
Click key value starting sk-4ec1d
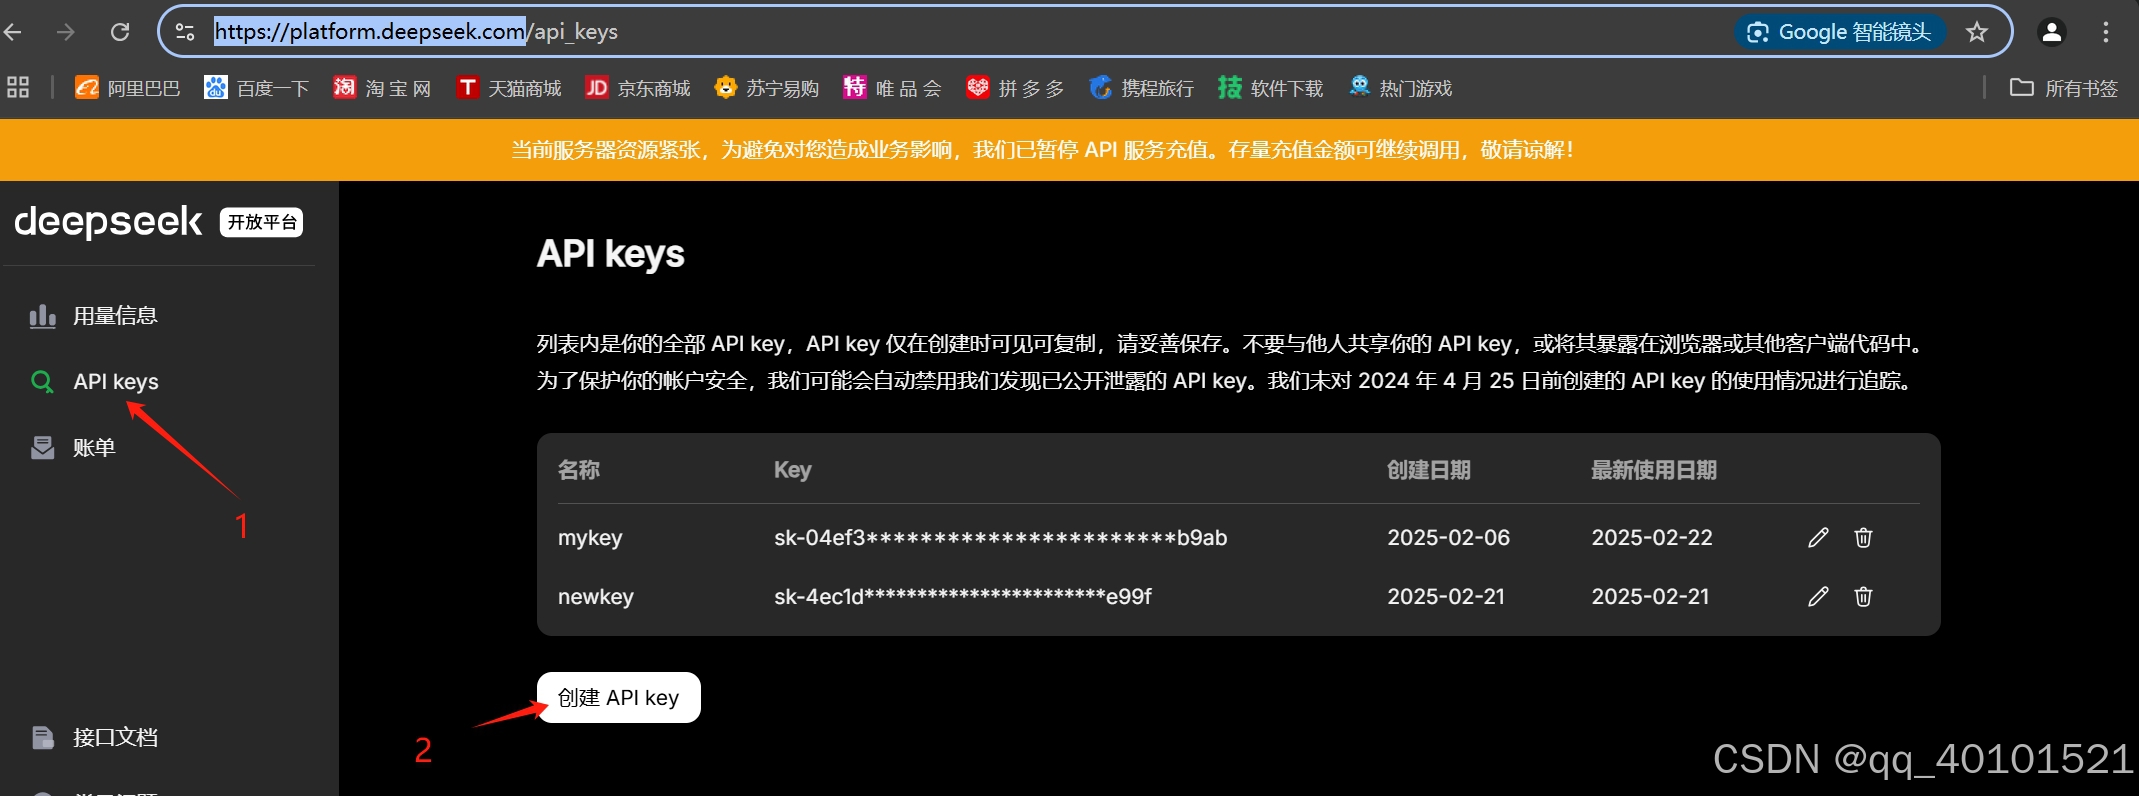coord(963,597)
